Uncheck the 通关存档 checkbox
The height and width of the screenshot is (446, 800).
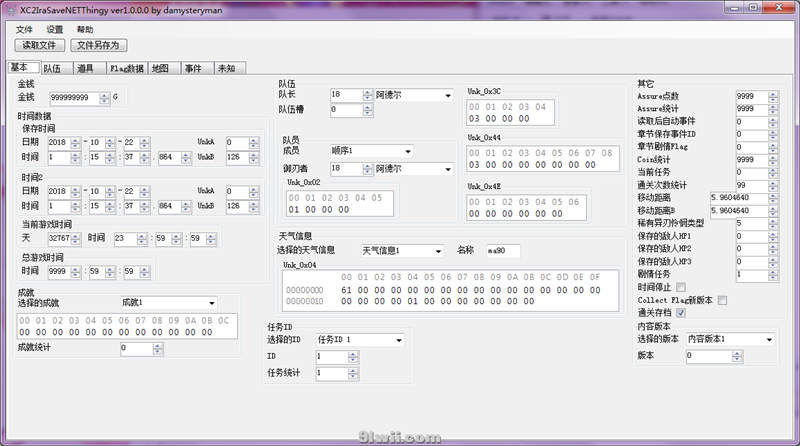[x=709, y=313]
